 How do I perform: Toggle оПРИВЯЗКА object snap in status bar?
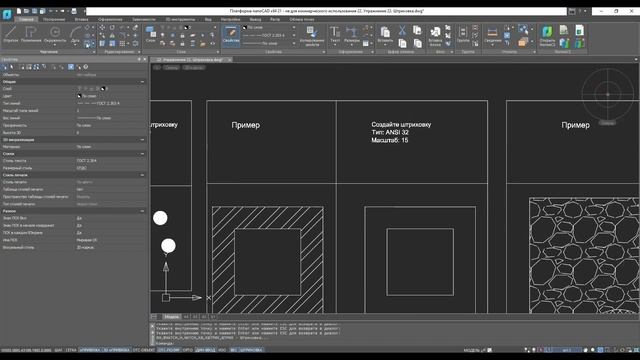[89, 350]
